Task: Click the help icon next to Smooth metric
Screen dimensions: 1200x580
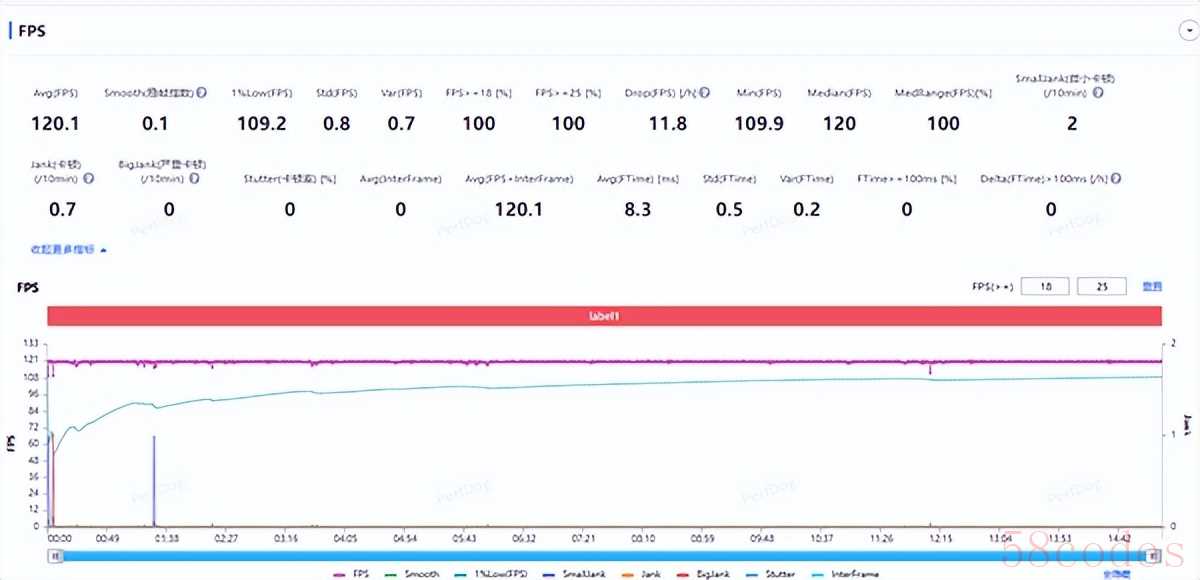Action: pyautogui.click(x=202, y=93)
